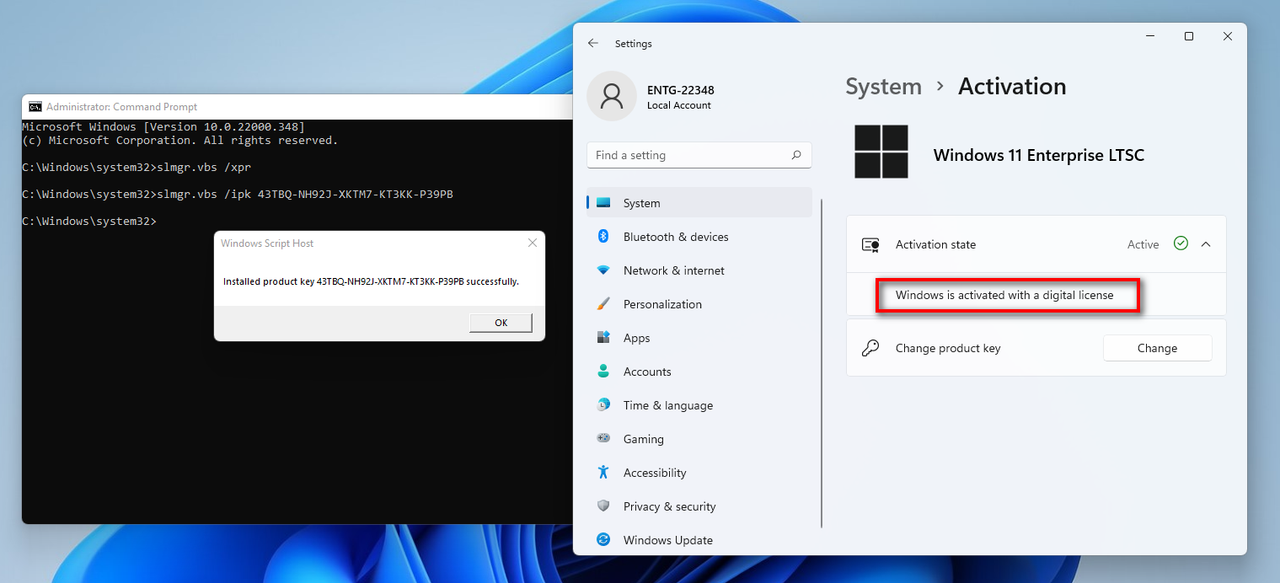Click the key icon beside Change product key
Screen dimensions: 1280x583
point(871,348)
